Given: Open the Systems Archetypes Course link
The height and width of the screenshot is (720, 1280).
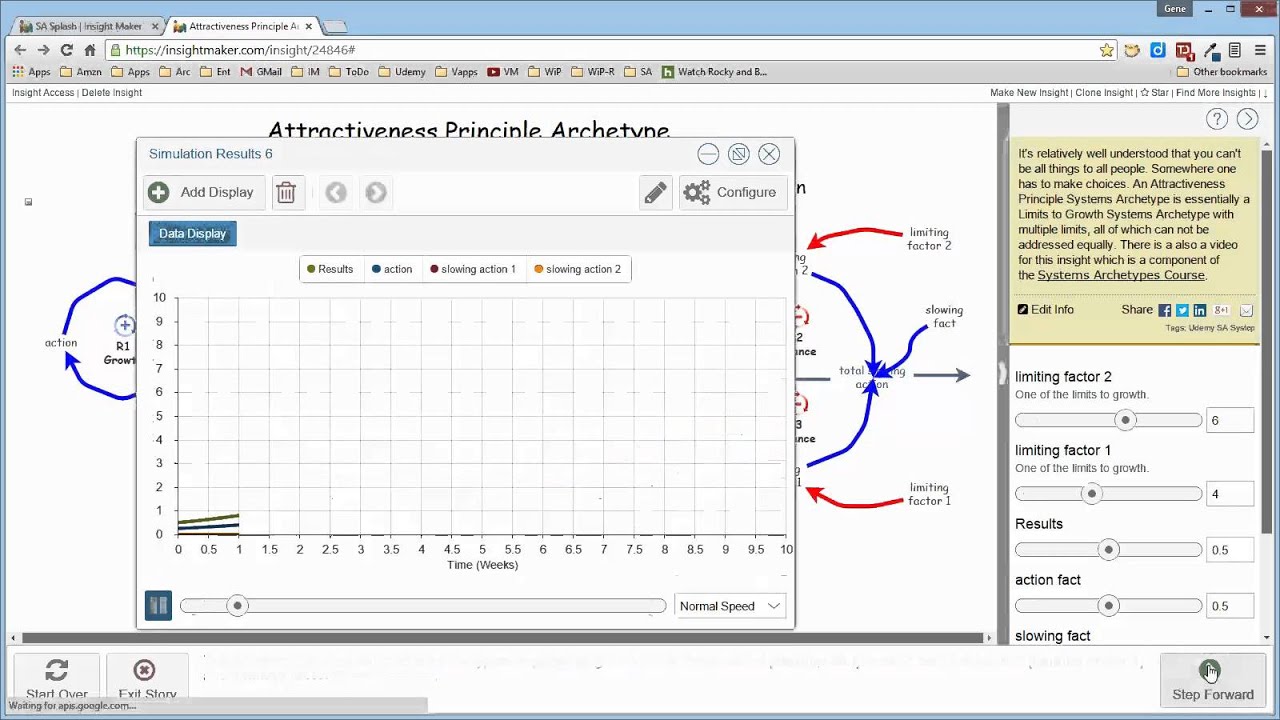Looking at the screenshot, I should tap(1121, 275).
